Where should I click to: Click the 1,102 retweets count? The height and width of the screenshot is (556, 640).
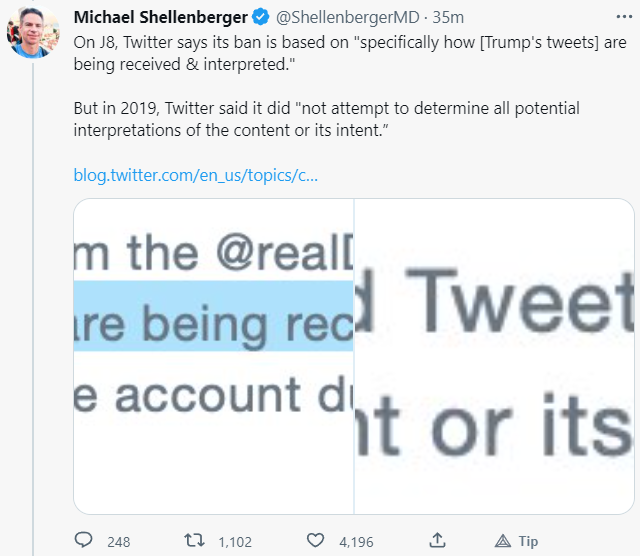pos(234,542)
